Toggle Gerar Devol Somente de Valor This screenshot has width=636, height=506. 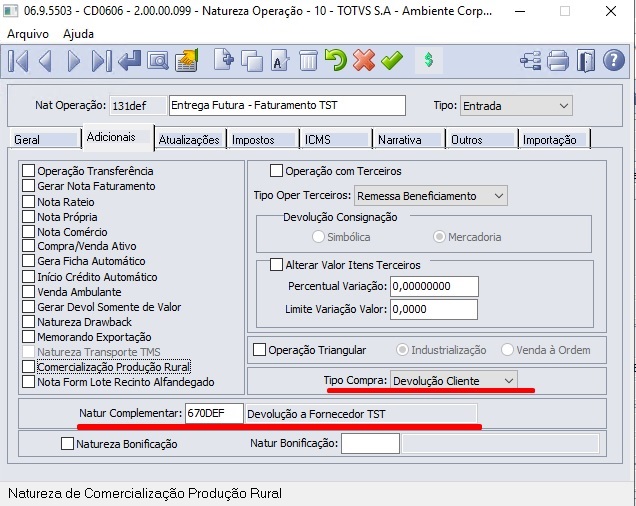tap(28, 306)
